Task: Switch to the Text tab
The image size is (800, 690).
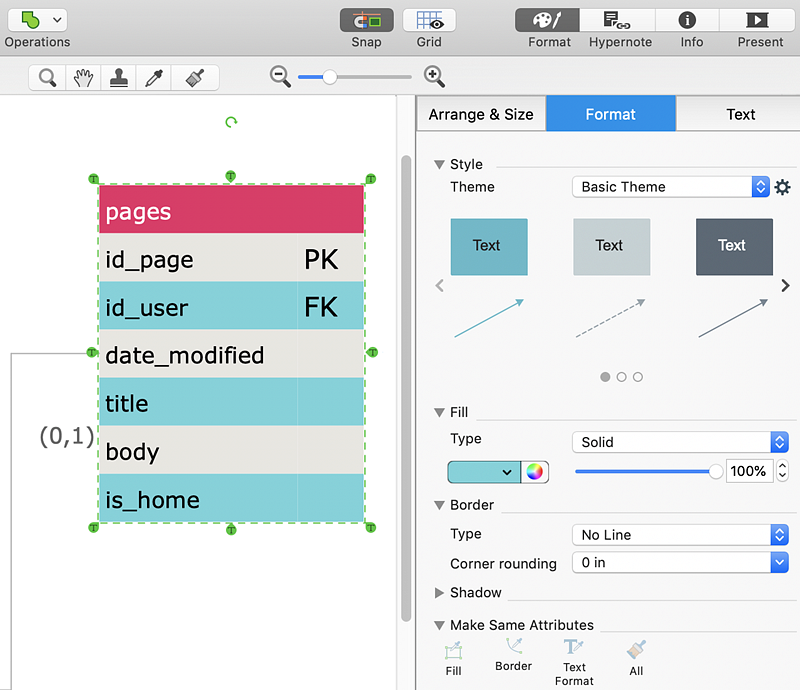Action: pos(741,114)
